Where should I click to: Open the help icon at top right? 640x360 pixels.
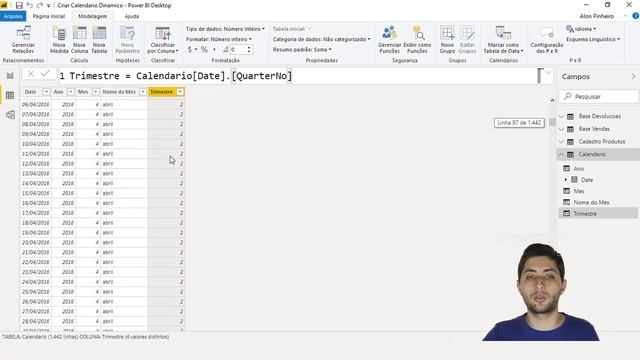click(636, 16)
